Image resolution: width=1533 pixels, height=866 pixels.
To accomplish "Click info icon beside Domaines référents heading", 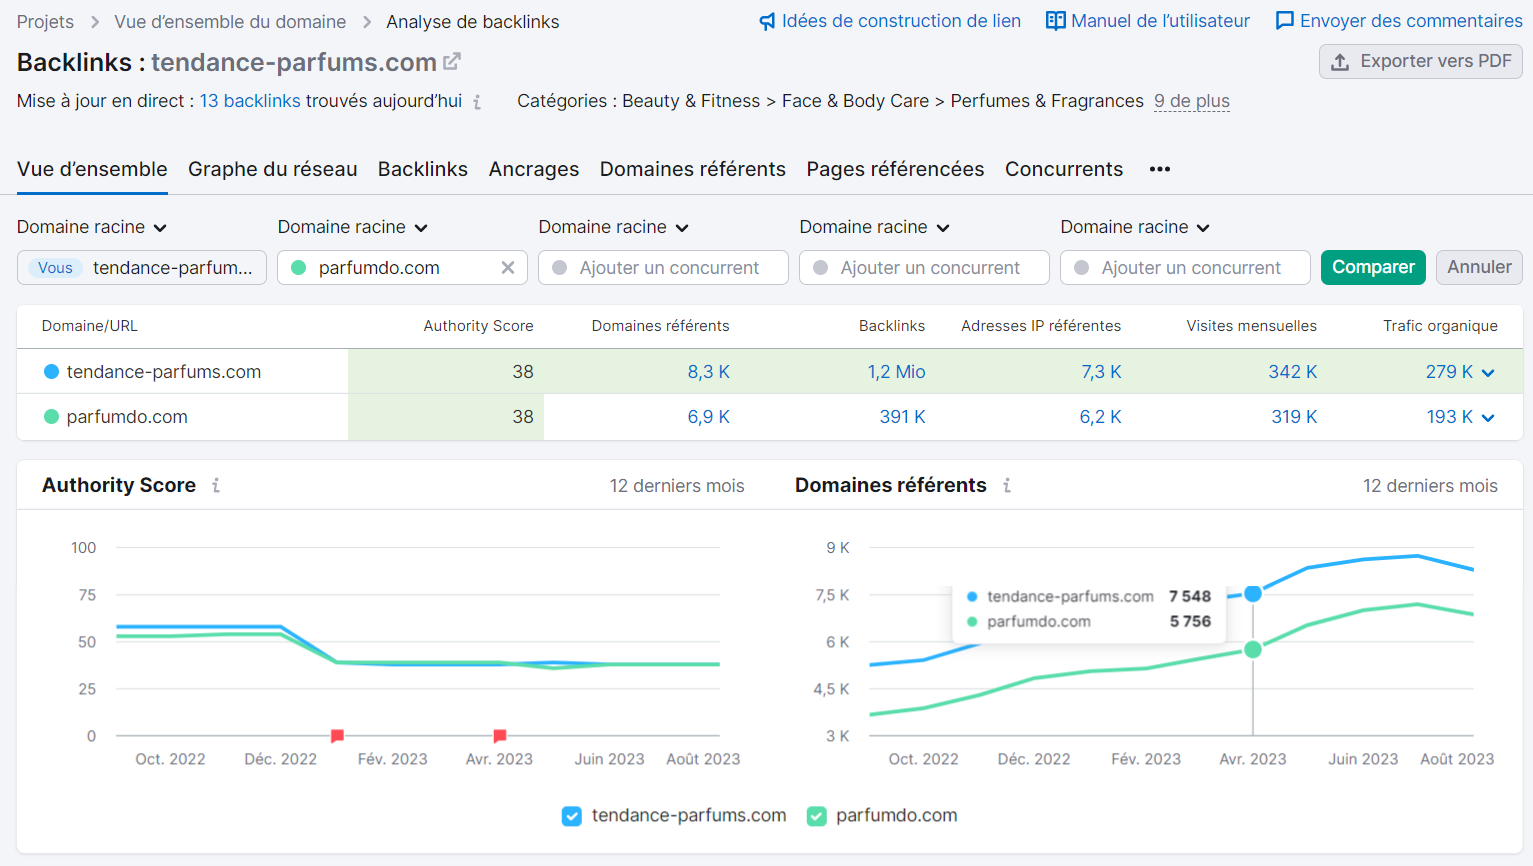I will pyautogui.click(x=1006, y=485).
